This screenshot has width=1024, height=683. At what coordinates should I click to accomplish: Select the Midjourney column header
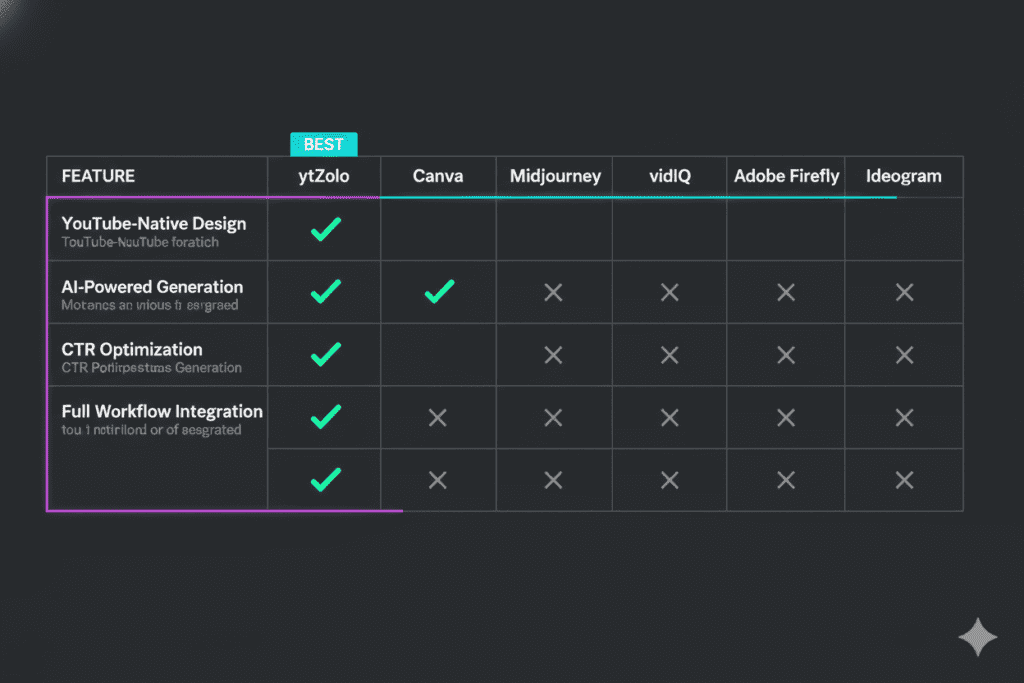point(555,176)
